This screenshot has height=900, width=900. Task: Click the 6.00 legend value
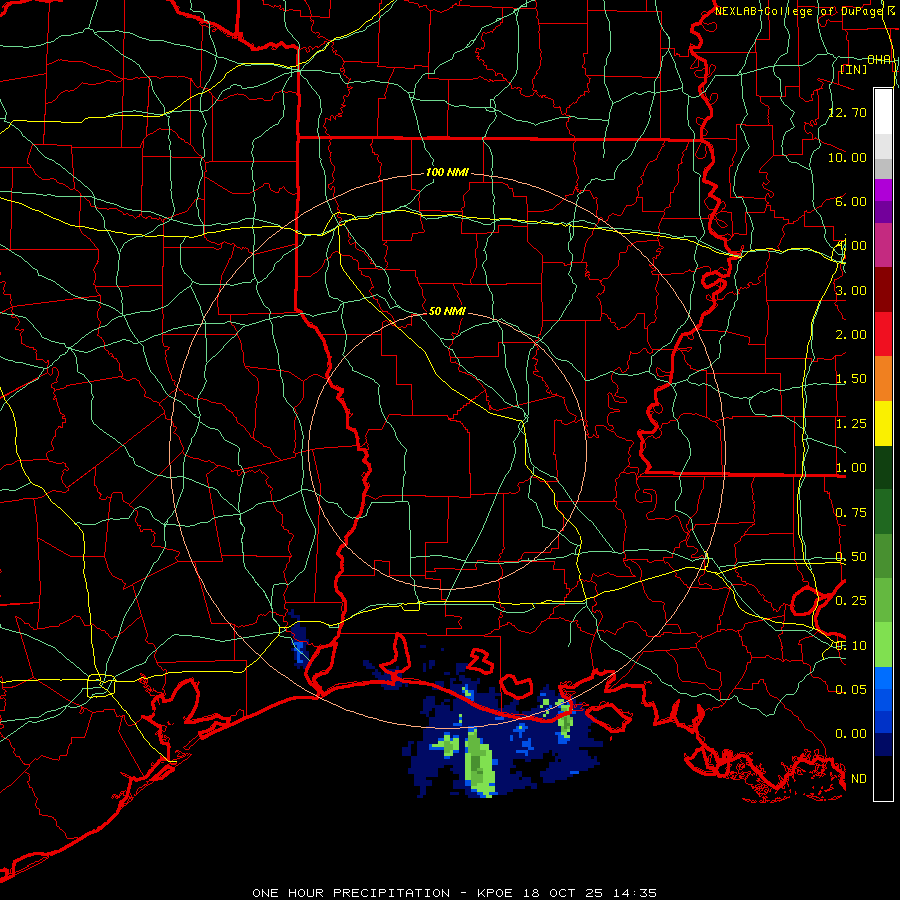pos(851,201)
